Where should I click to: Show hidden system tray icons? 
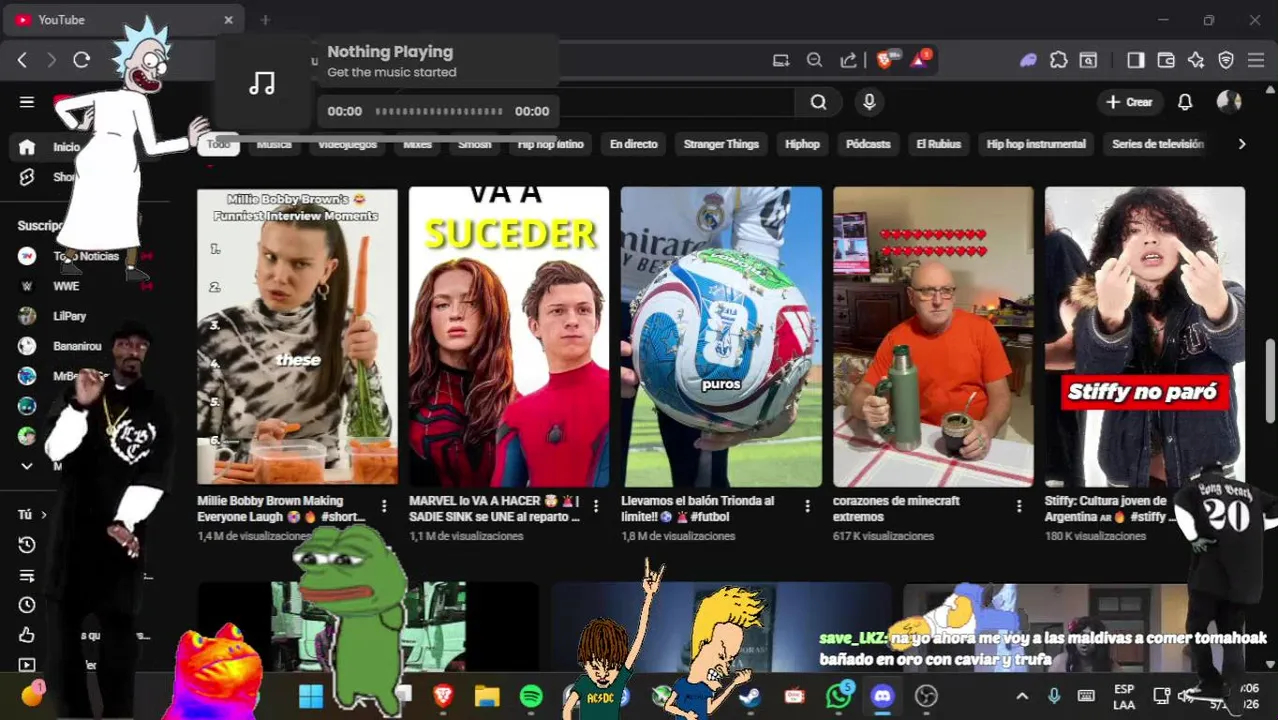click(1022, 696)
